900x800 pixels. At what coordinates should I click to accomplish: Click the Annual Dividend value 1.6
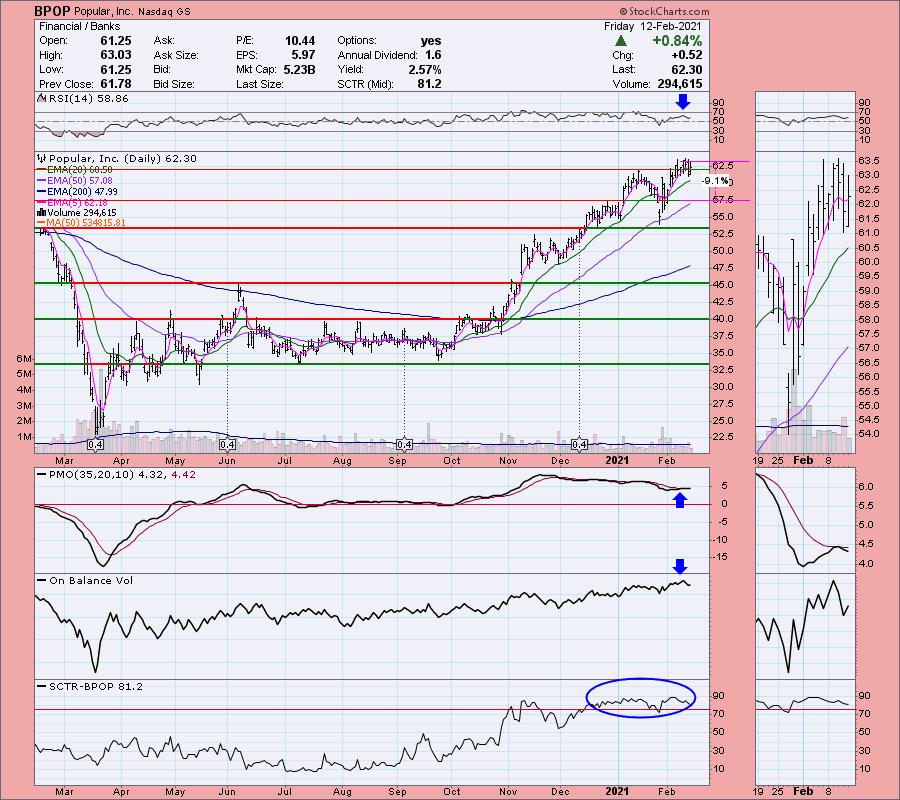[x=433, y=55]
